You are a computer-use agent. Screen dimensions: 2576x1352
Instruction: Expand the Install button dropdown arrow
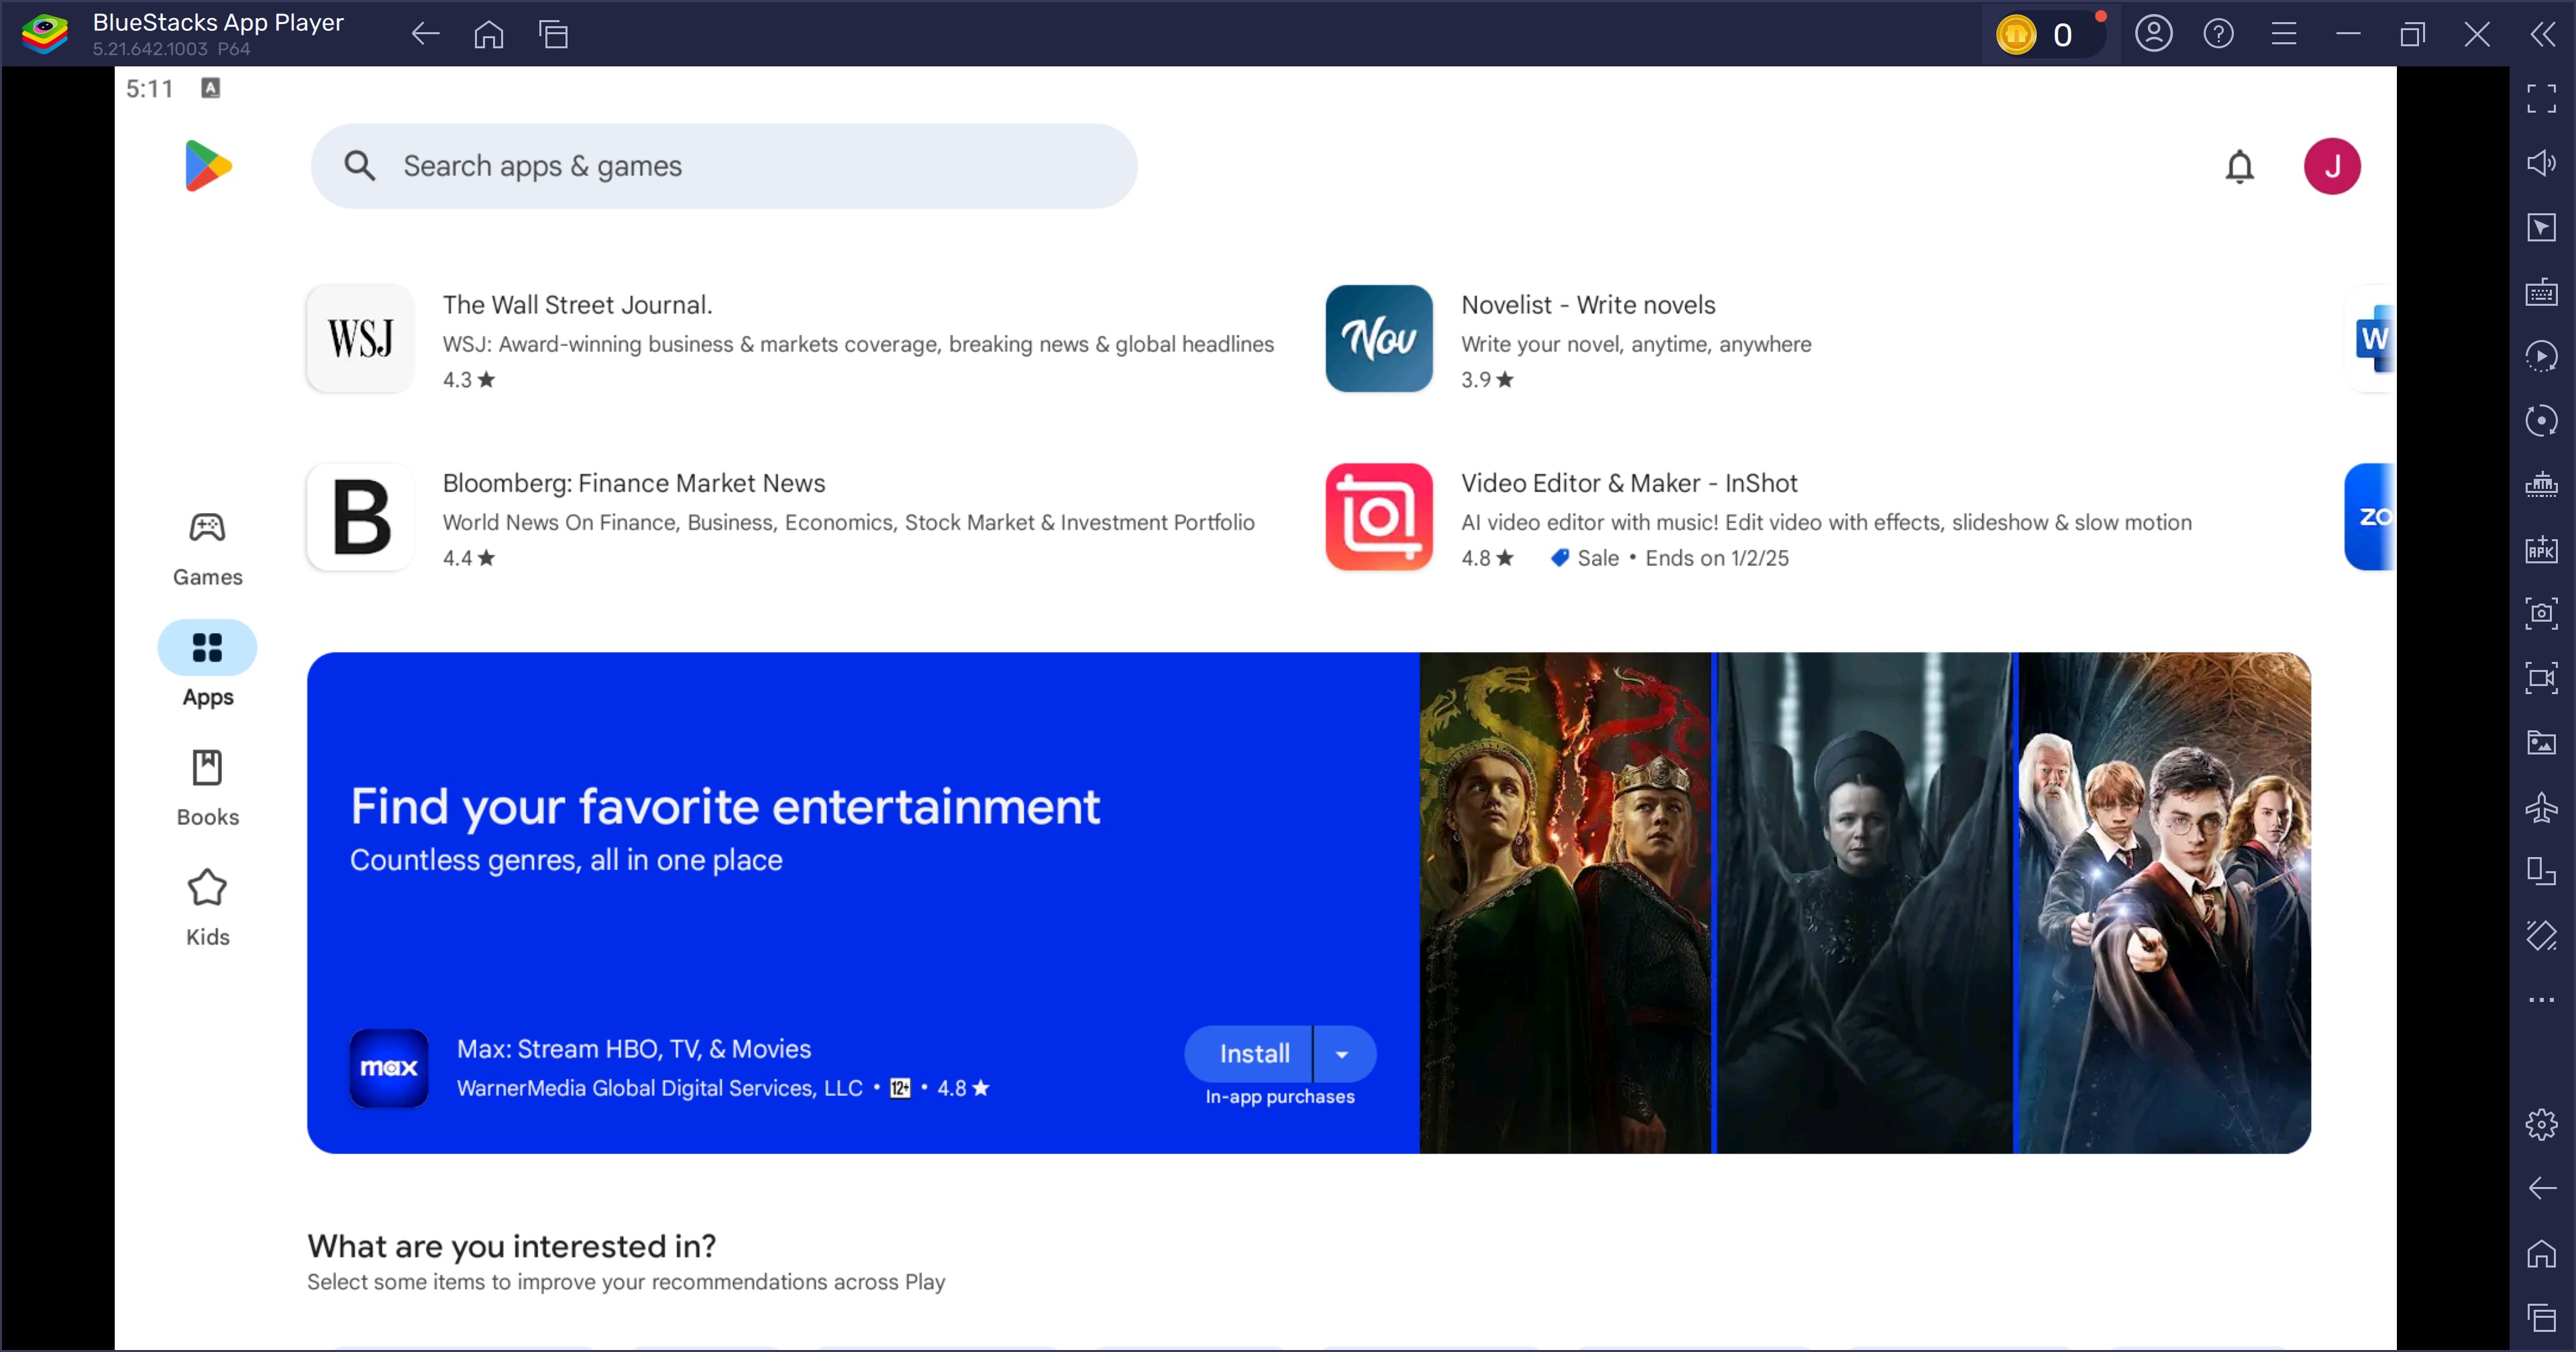click(x=1343, y=1053)
